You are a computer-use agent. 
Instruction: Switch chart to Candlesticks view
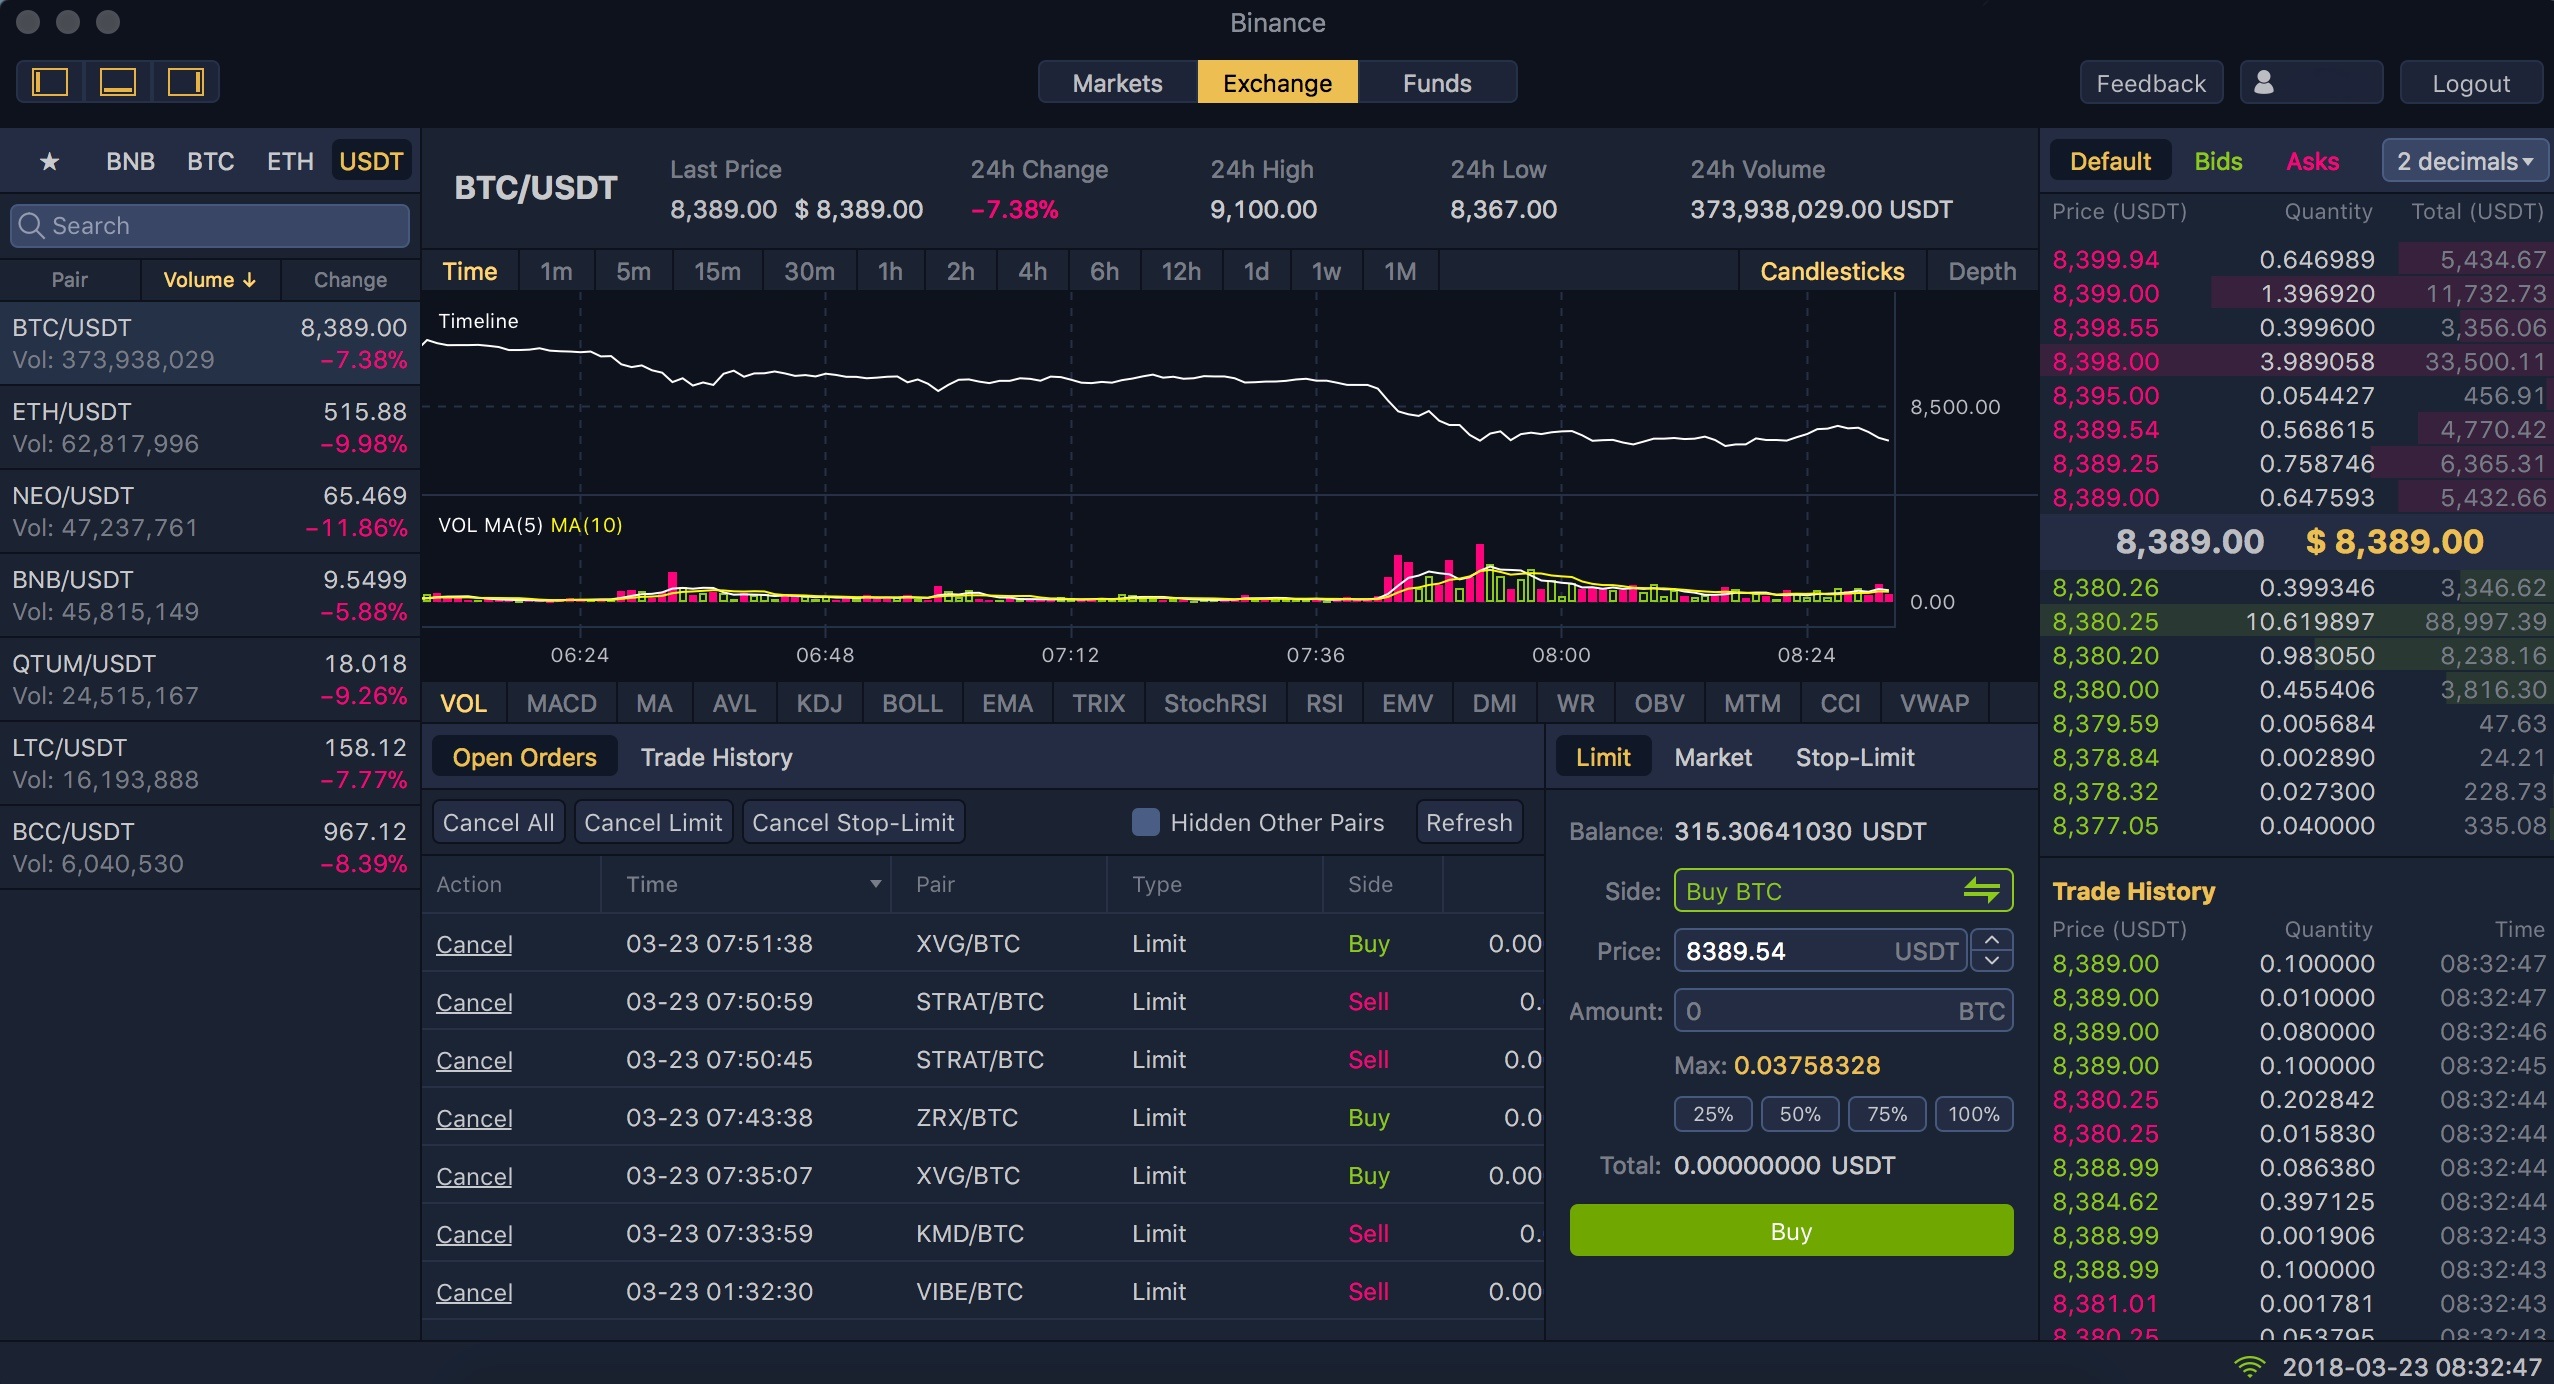(1832, 271)
